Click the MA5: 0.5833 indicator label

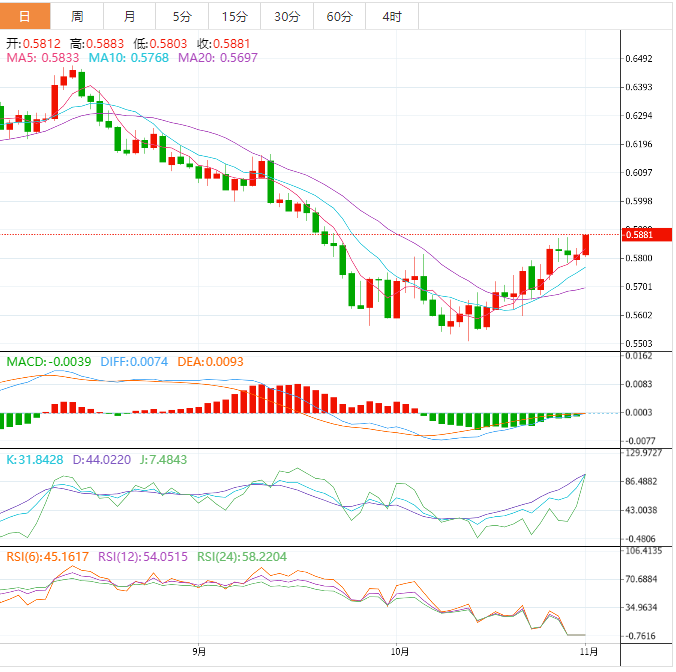pos(43,58)
